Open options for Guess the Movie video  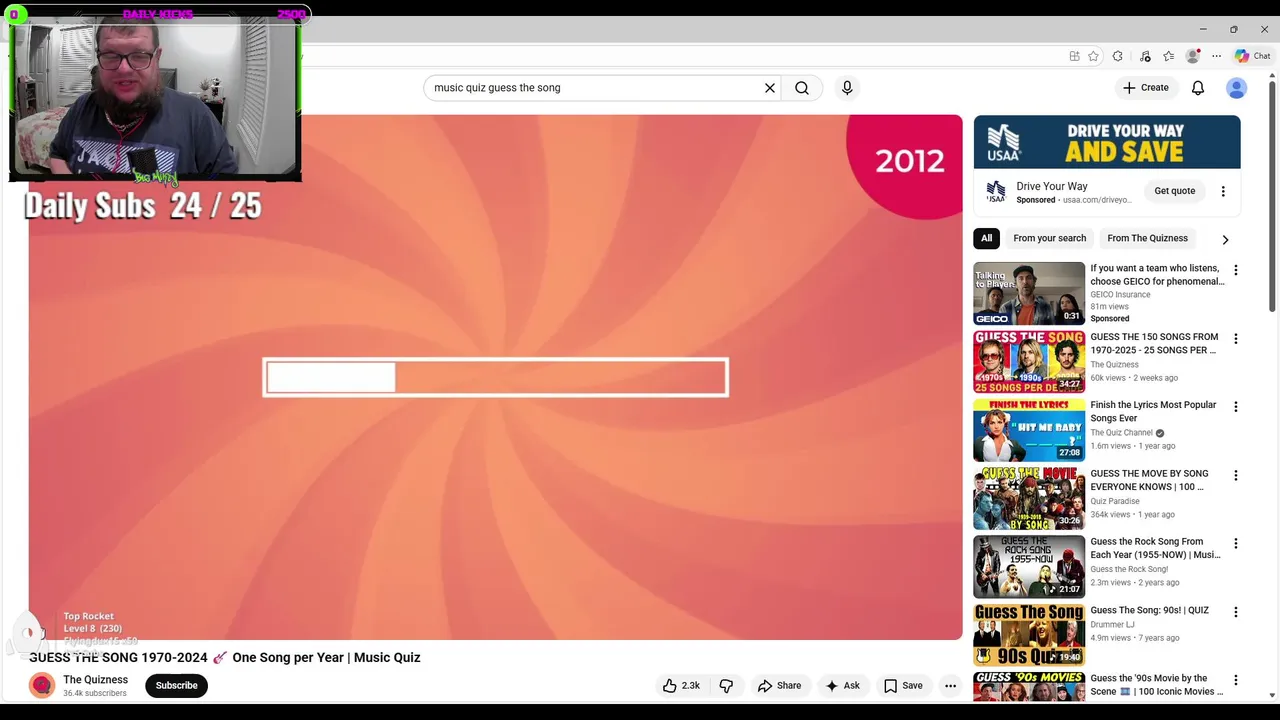tap(1236, 476)
